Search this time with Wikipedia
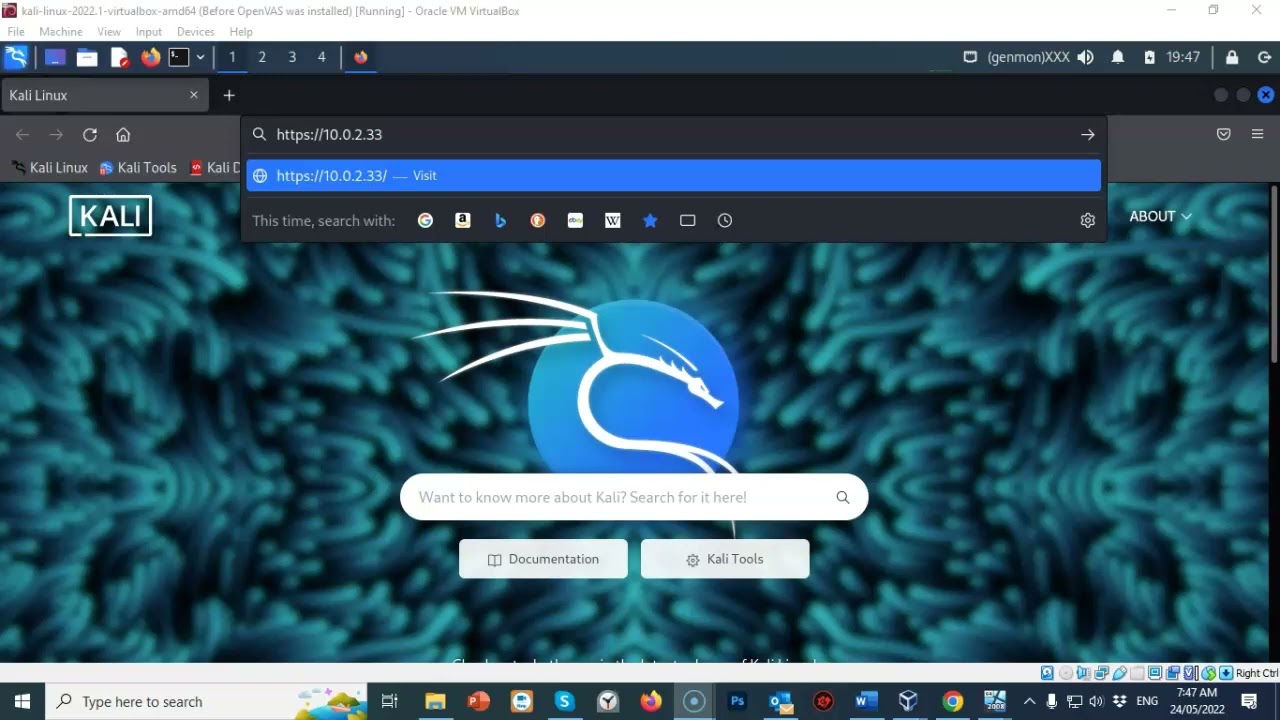This screenshot has width=1280, height=720. coord(613,220)
